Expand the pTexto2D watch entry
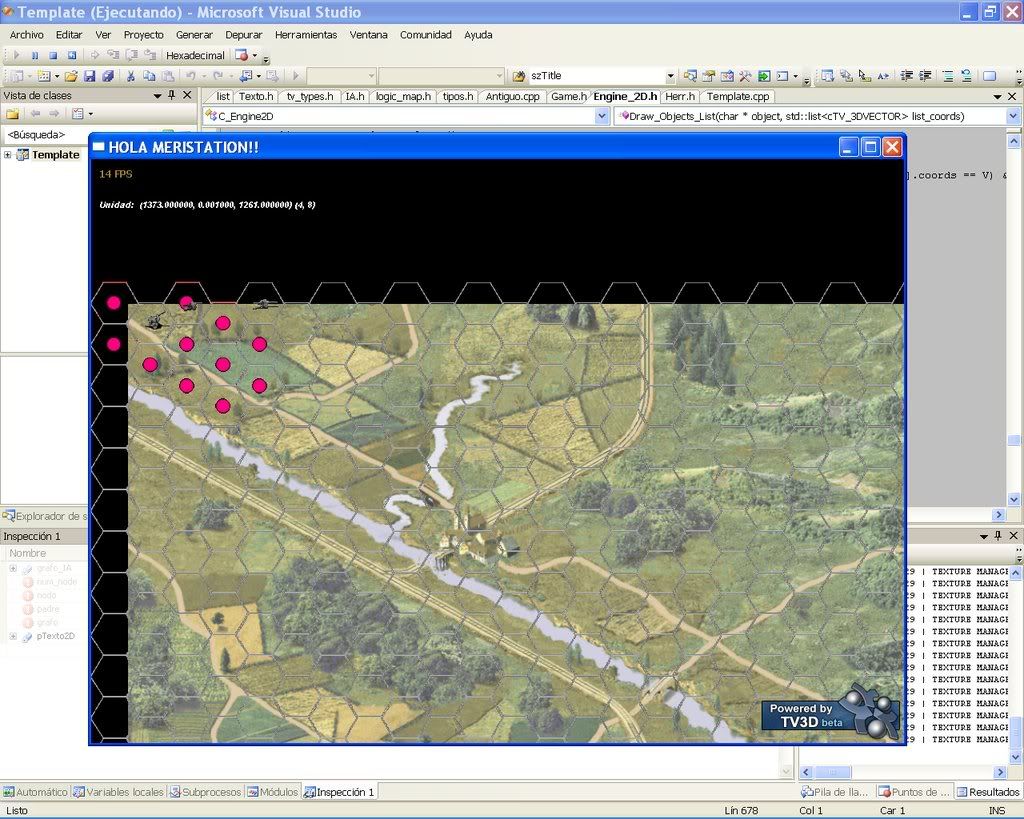 [13, 636]
